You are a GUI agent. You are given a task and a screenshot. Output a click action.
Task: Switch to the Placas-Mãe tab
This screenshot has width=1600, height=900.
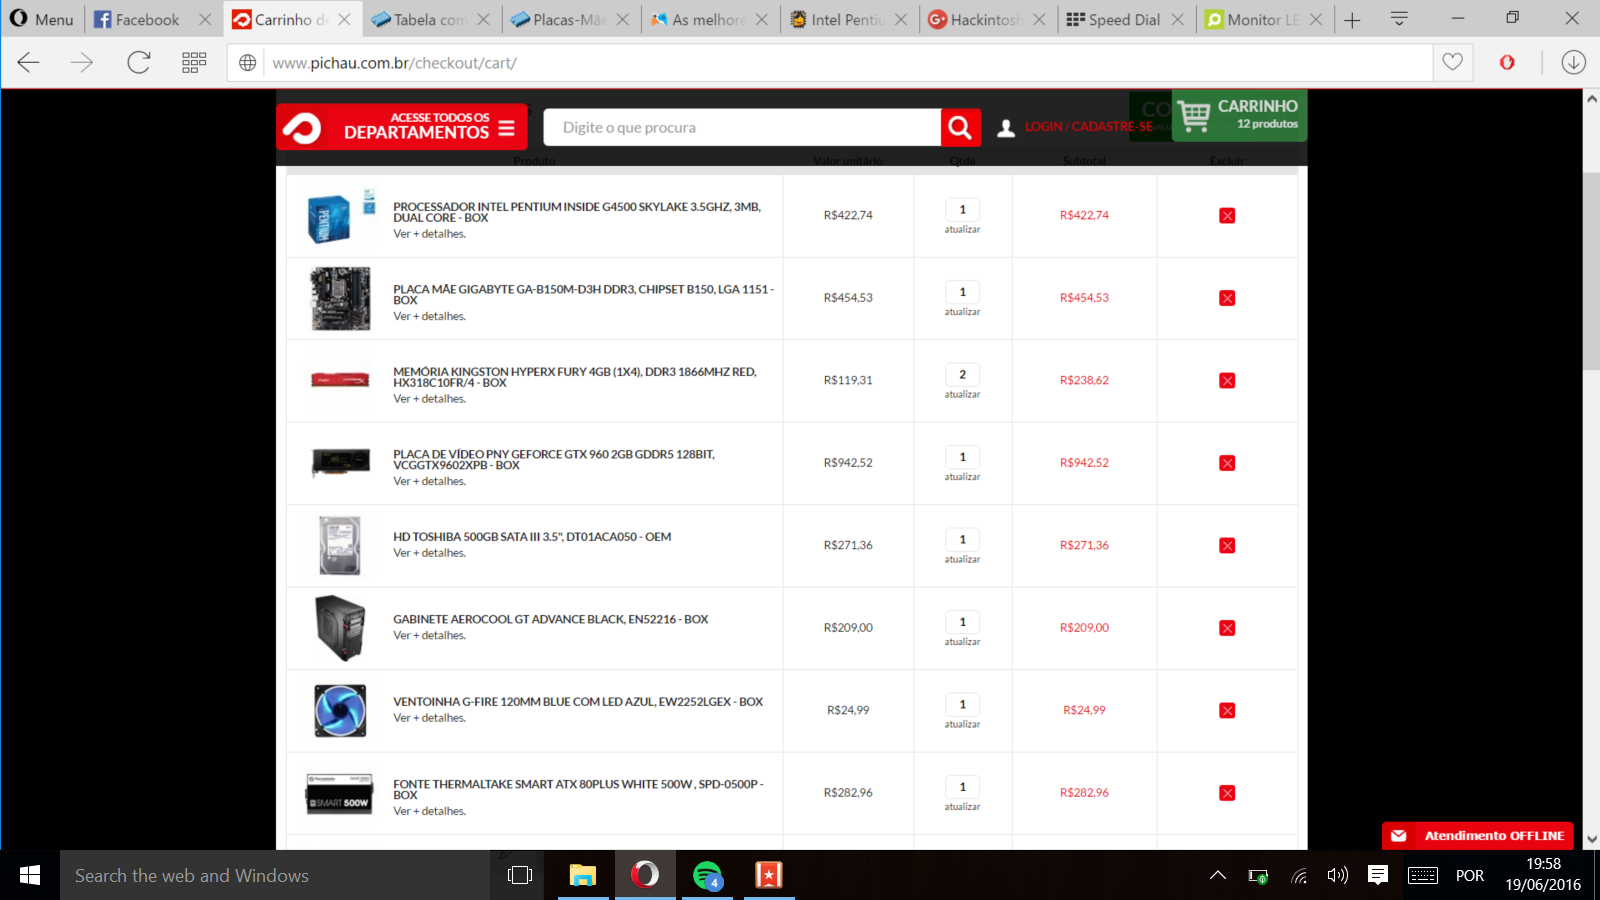568,19
